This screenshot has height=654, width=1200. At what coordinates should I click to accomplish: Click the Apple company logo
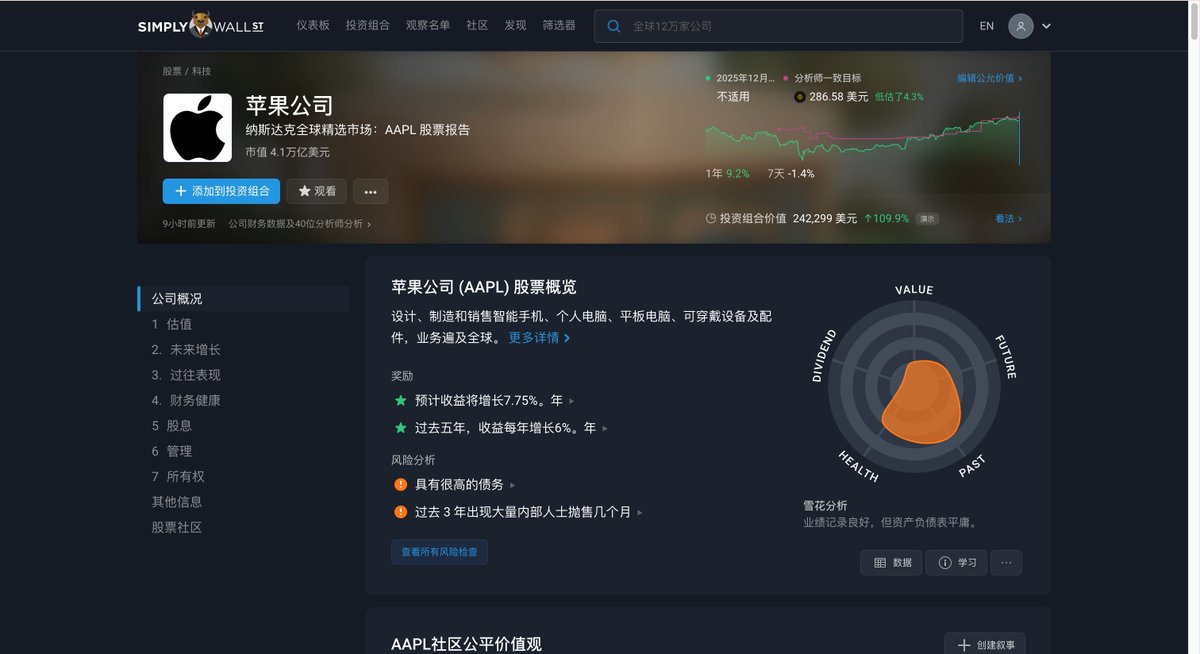point(197,128)
